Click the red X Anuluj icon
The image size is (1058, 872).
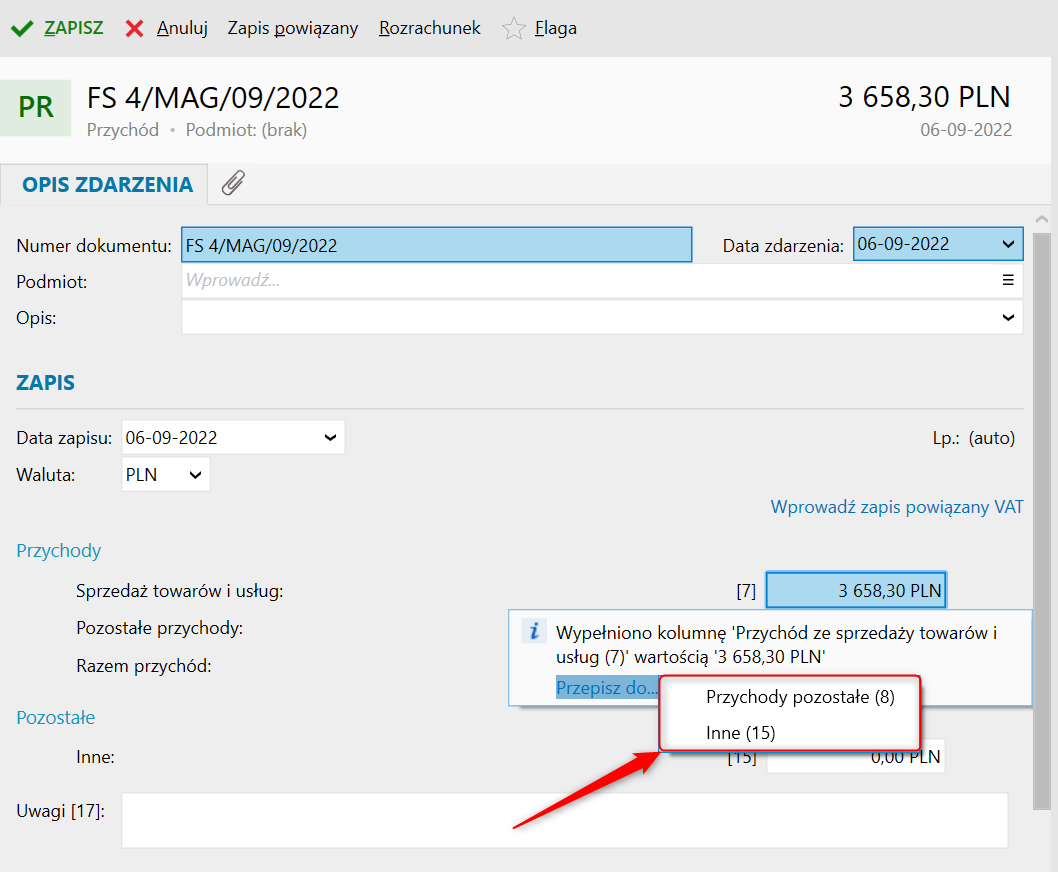[134, 29]
